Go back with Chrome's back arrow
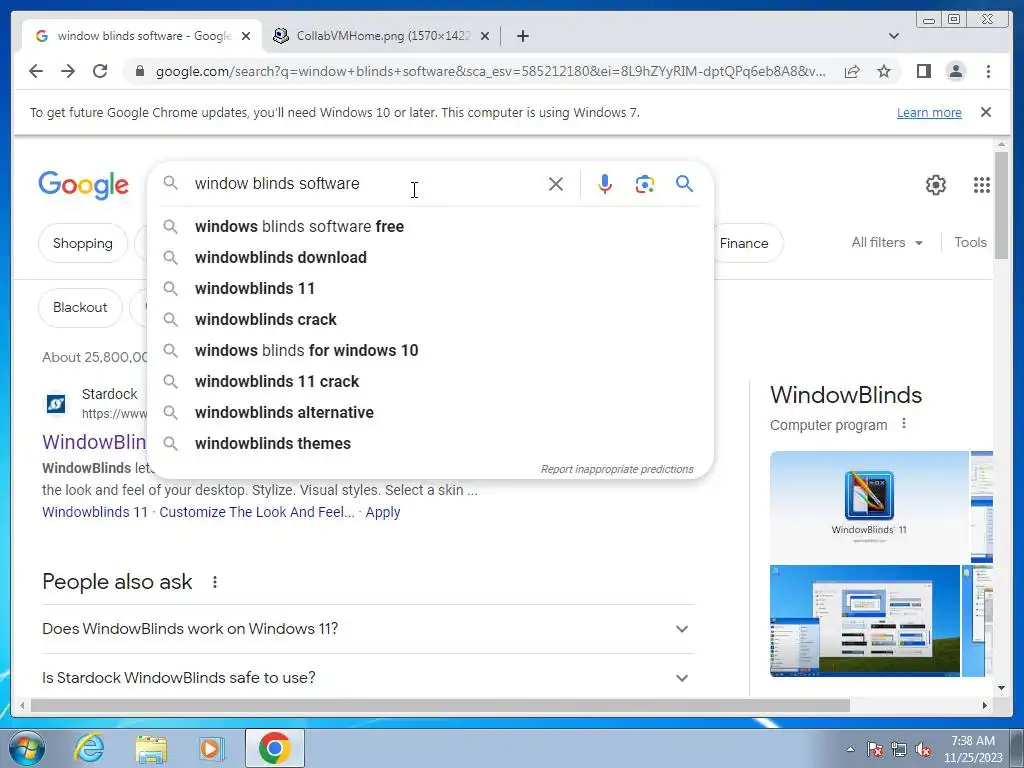 [x=36, y=71]
